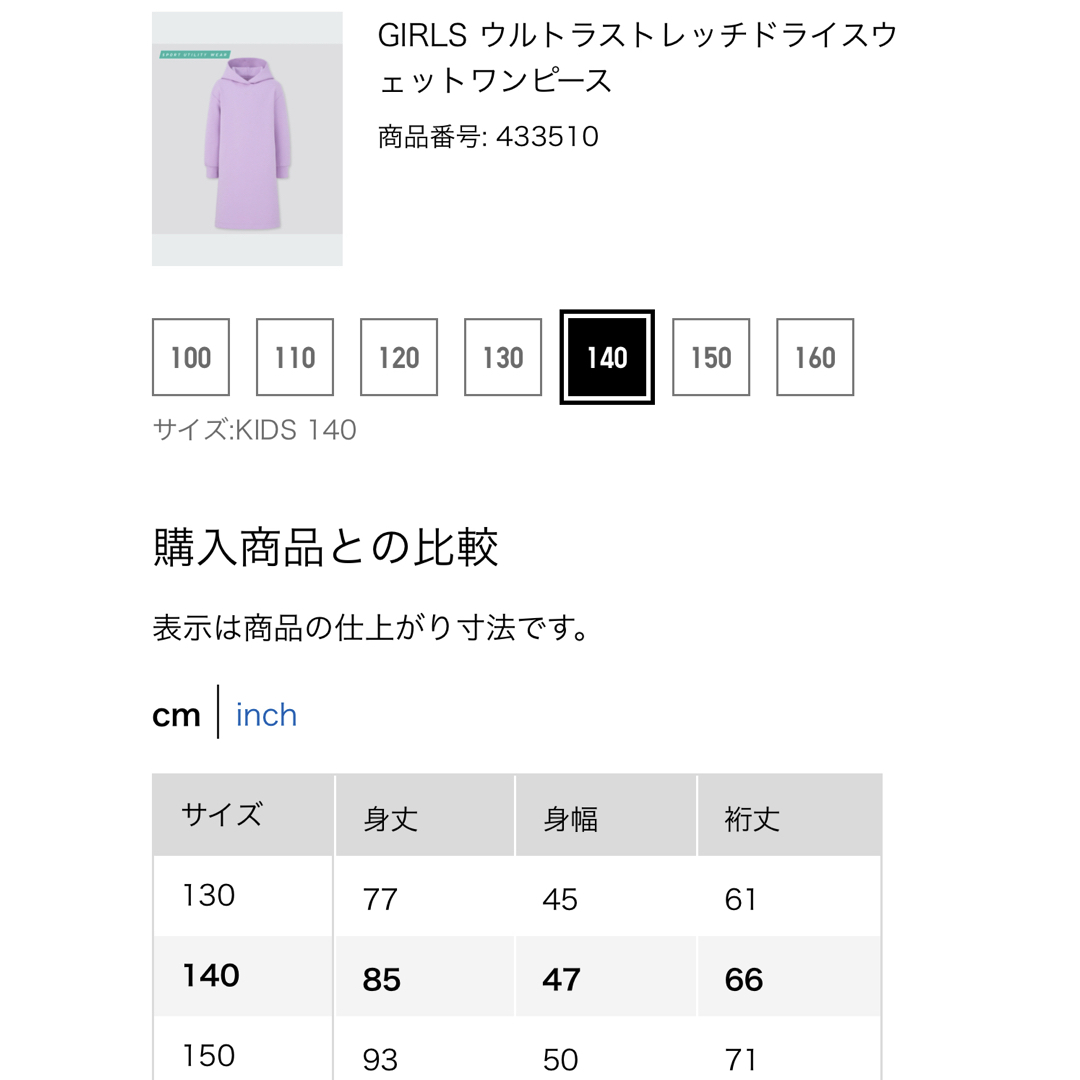
Task: Pick size 160 option
Action: pos(815,357)
